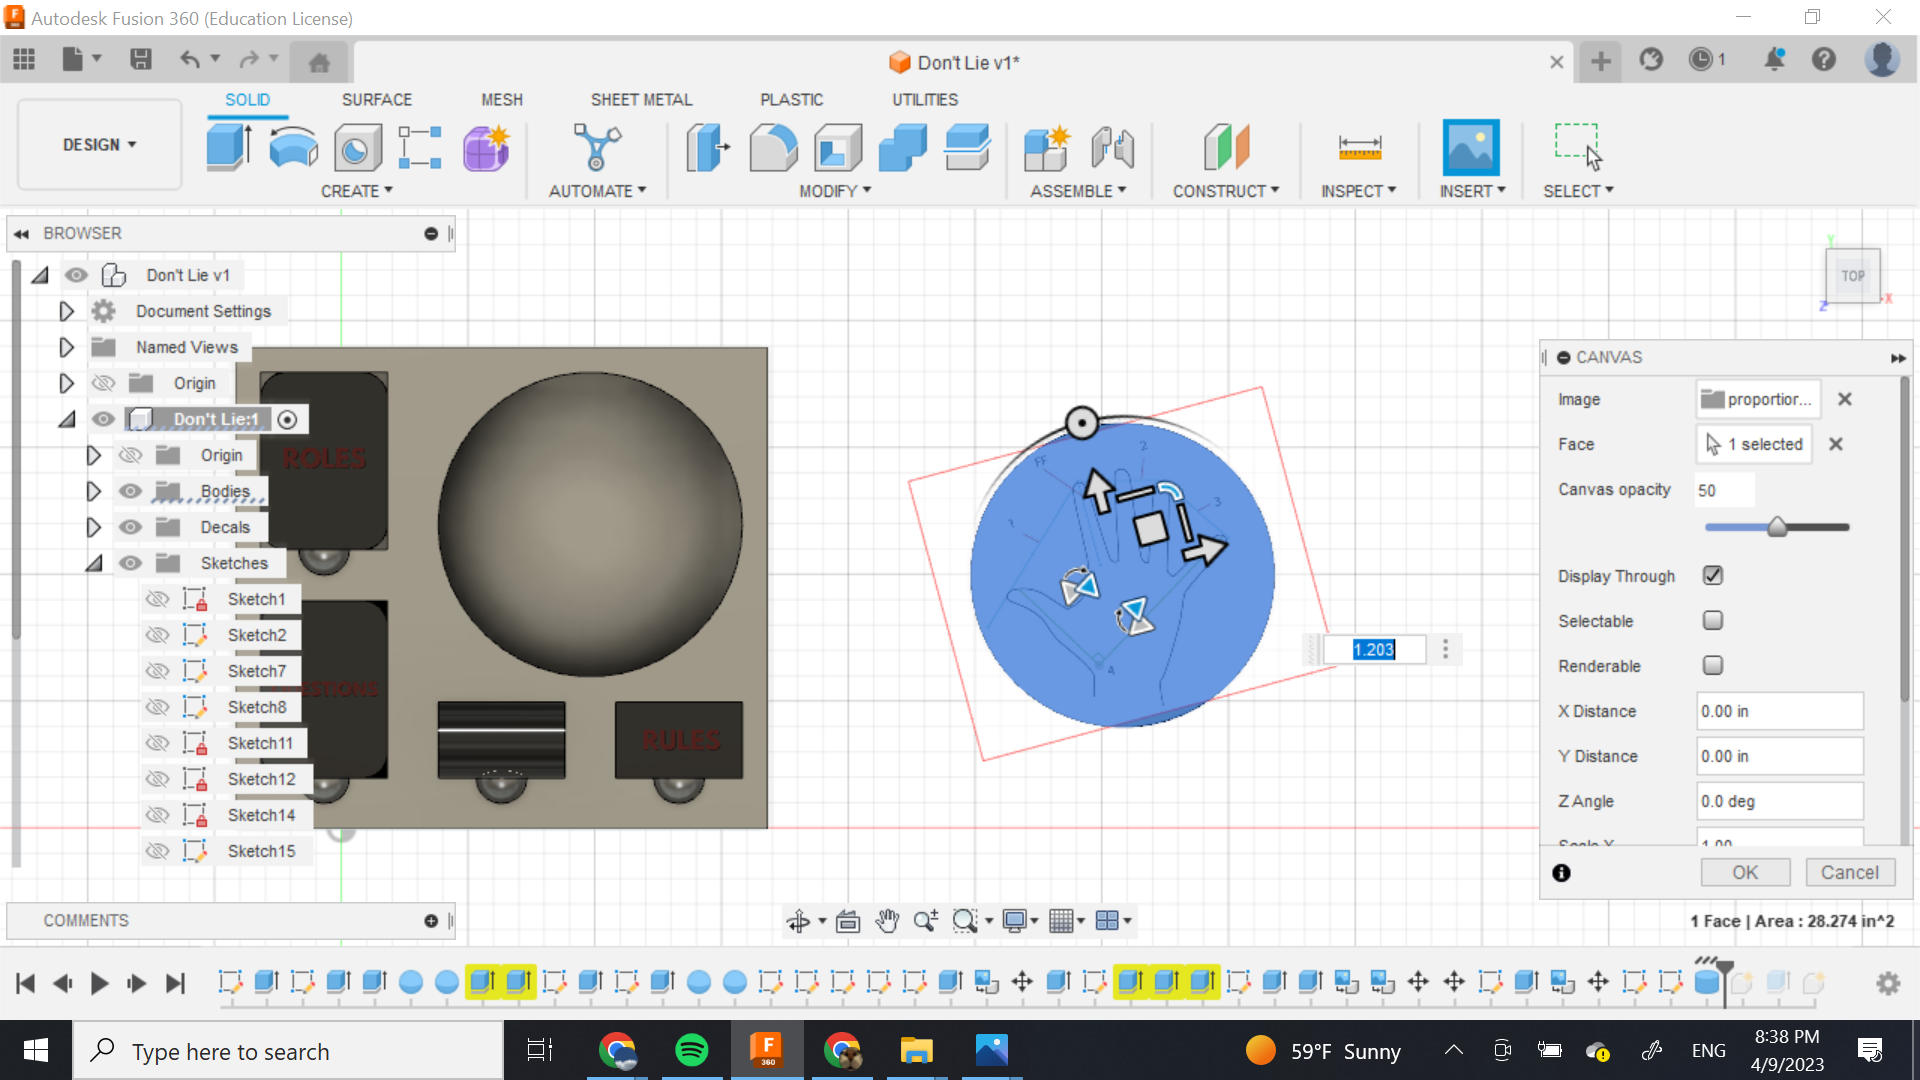
Task: Click OK in the Canvas dialog
Action: tap(1745, 872)
